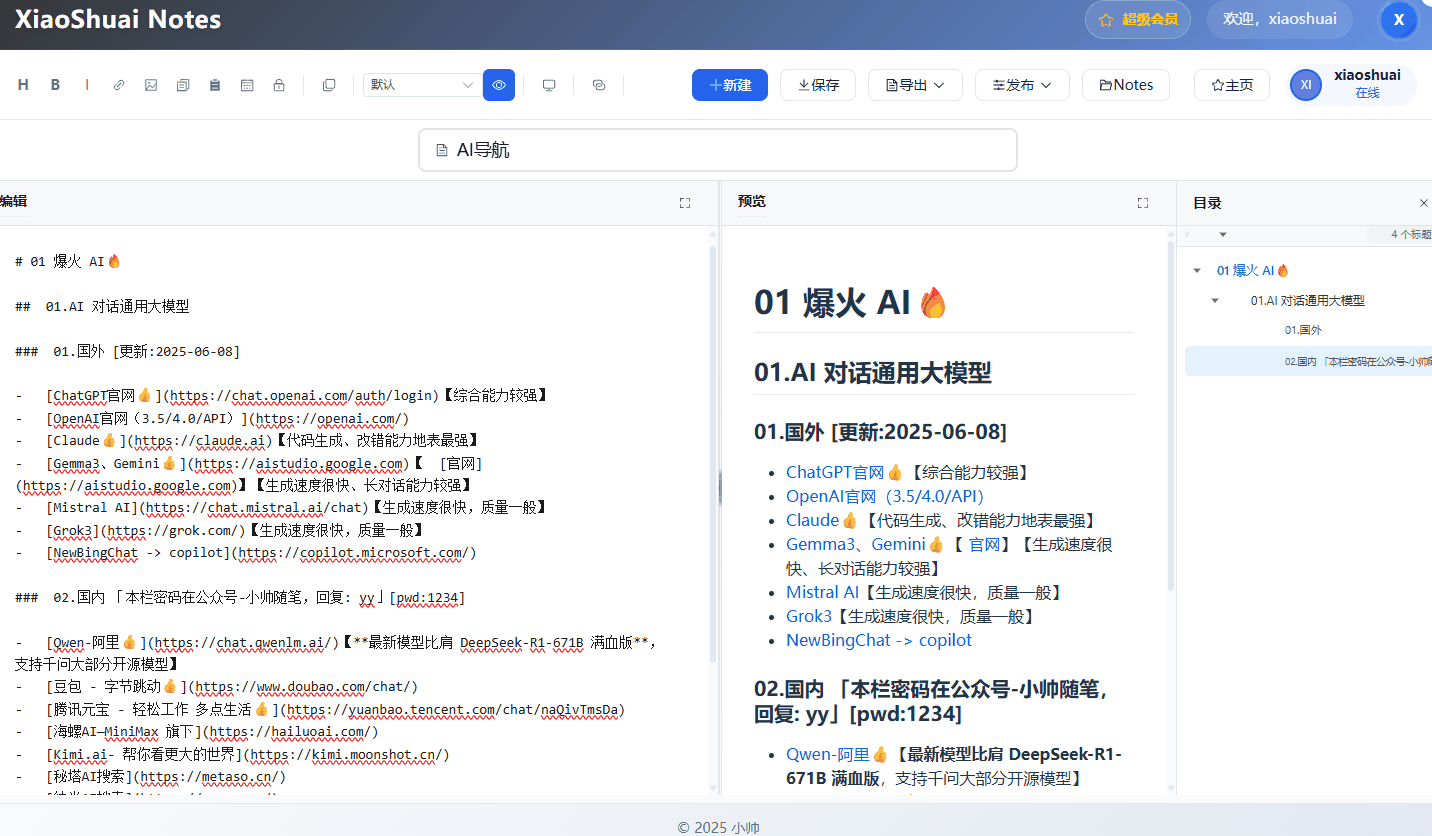This screenshot has height=836, width=1432.
Task: Collapse the '01 爆火 AI' outline node
Action: (1197, 271)
